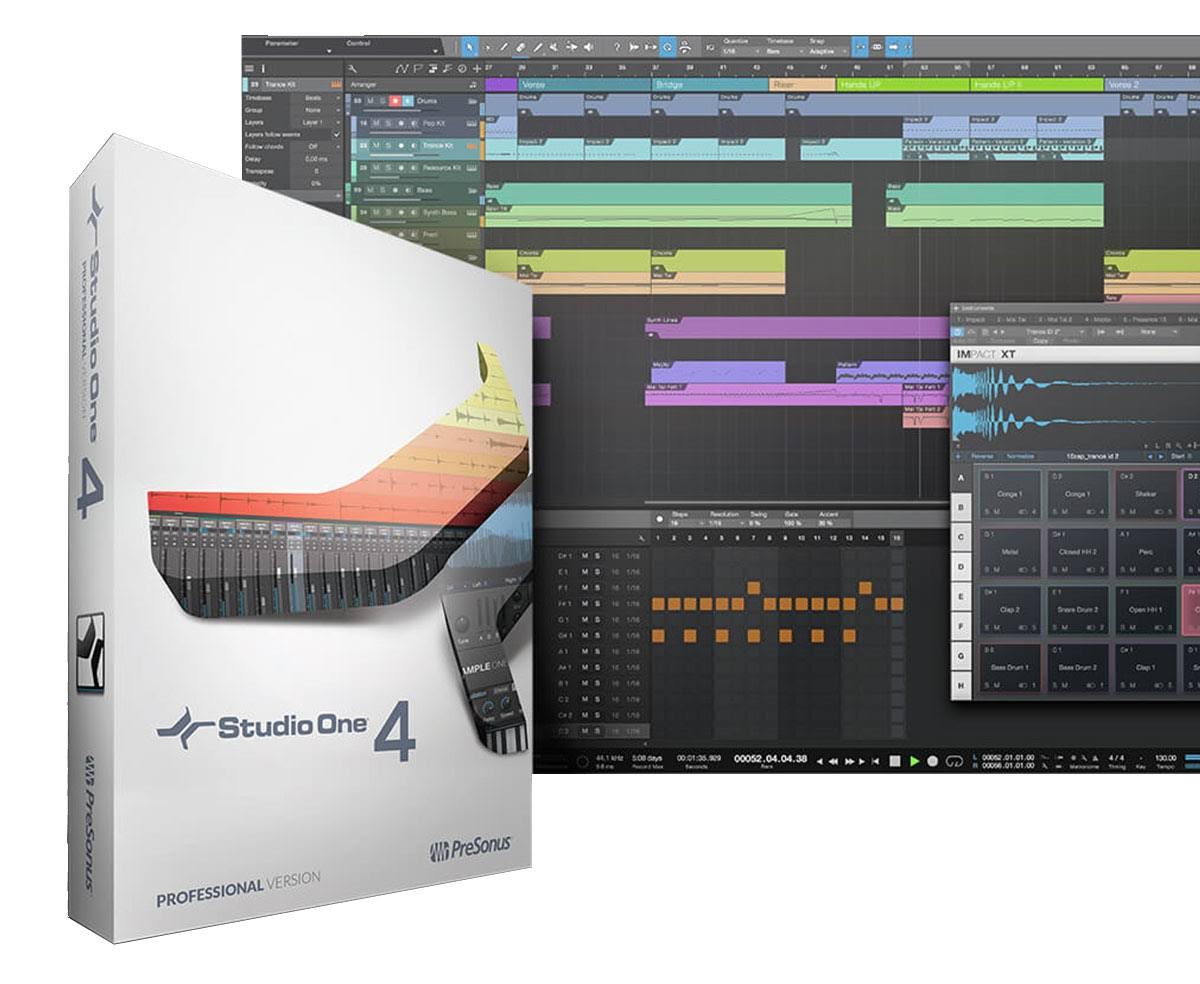The image size is (1200, 984).
Task: Select the Eraser tool
Action: tap(521, 47)
